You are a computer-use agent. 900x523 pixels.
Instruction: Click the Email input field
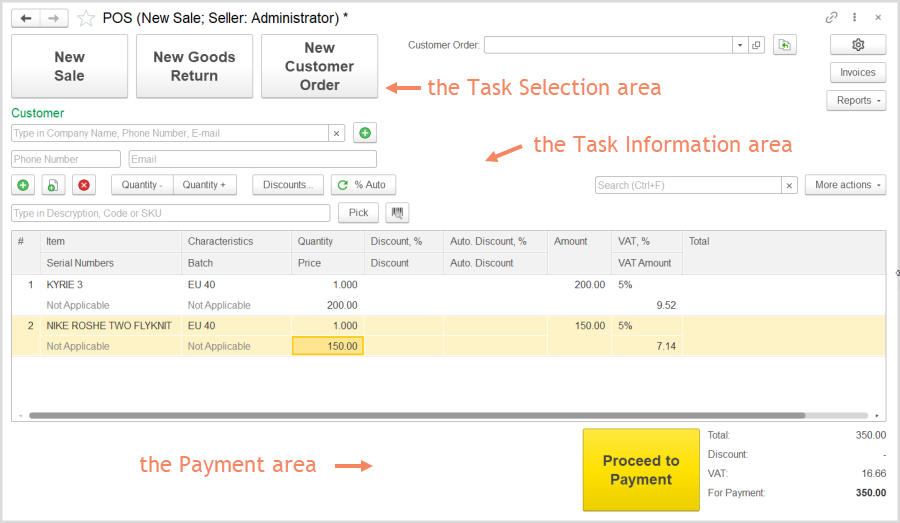(x=253, y=159)
